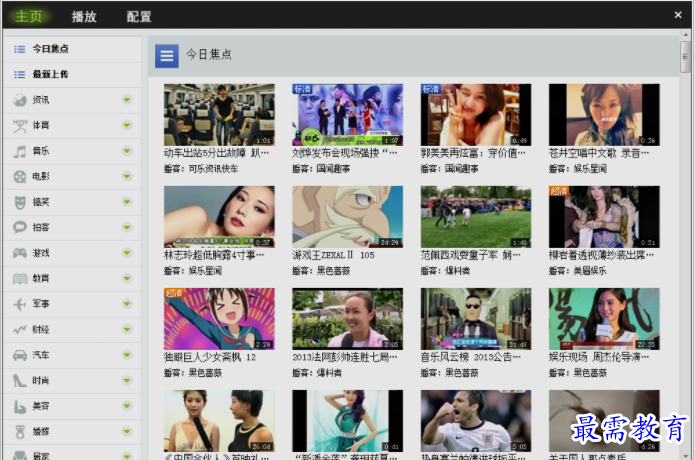Click the 美容 icon in sidebar
The width and height of the screenshot is (695, 460).
(20, 406)
